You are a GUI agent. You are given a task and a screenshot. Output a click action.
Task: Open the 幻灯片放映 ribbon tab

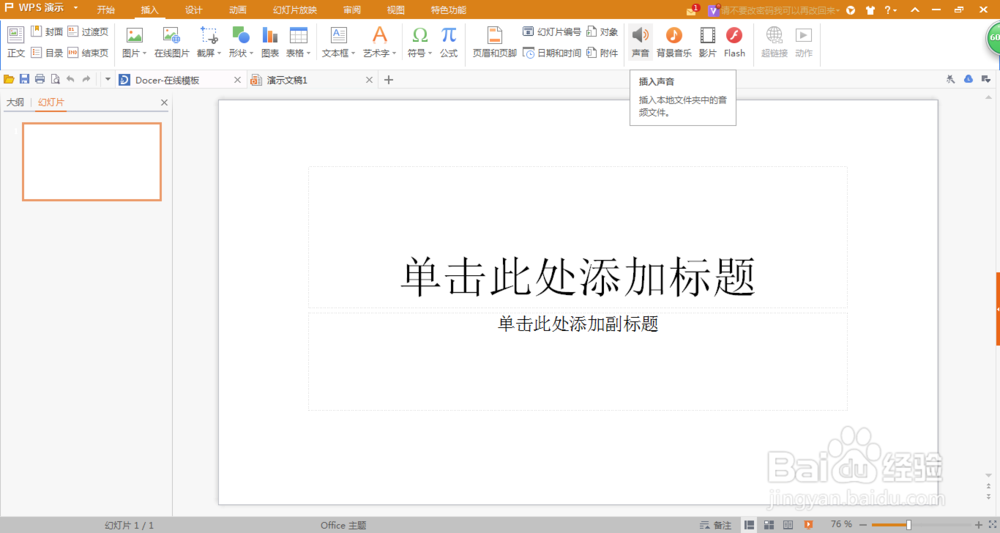(x=295, y=10)
